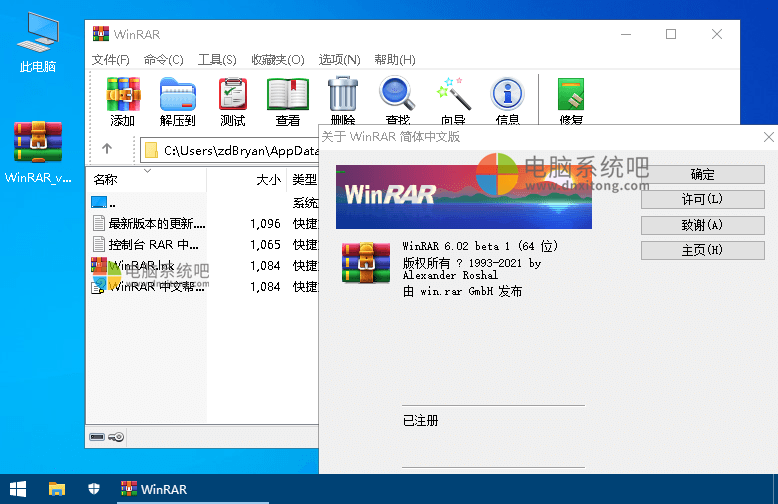Image resolution: width=778 pixels, height=504 pixels.
Task: Open File Explorer from the taskbar
Action: click(x=57, y=489)
